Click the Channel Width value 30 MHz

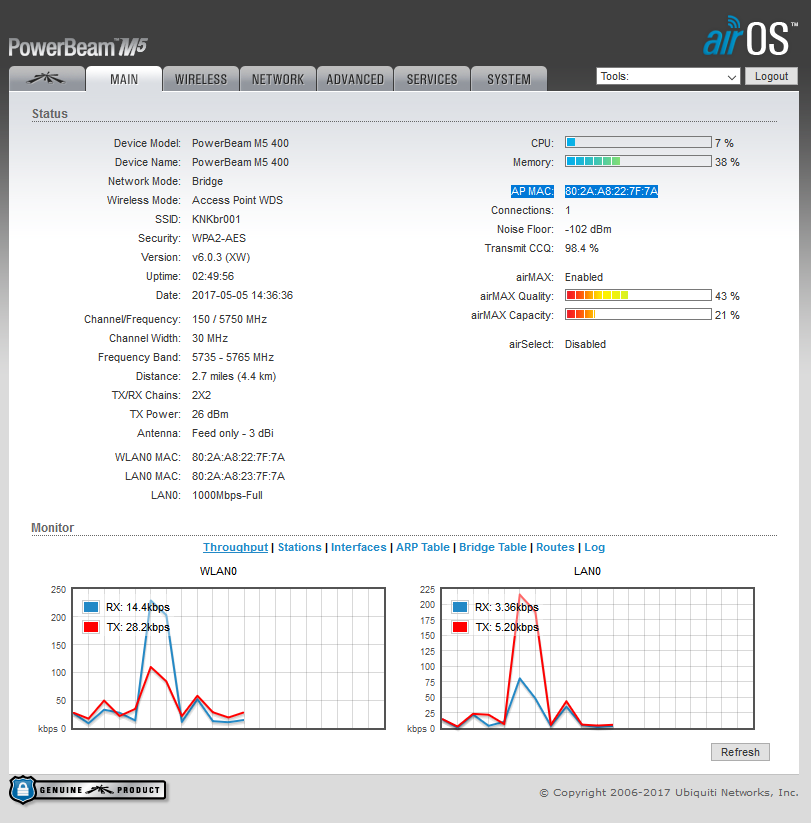tap(209, 338)
